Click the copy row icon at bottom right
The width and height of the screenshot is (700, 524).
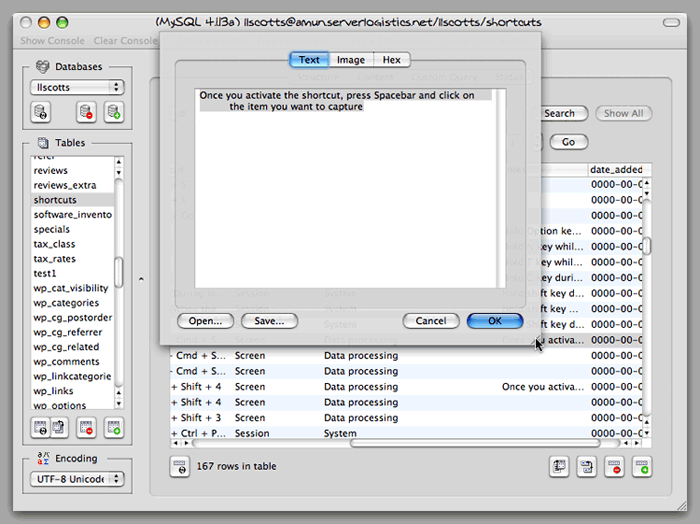(559, 467)
